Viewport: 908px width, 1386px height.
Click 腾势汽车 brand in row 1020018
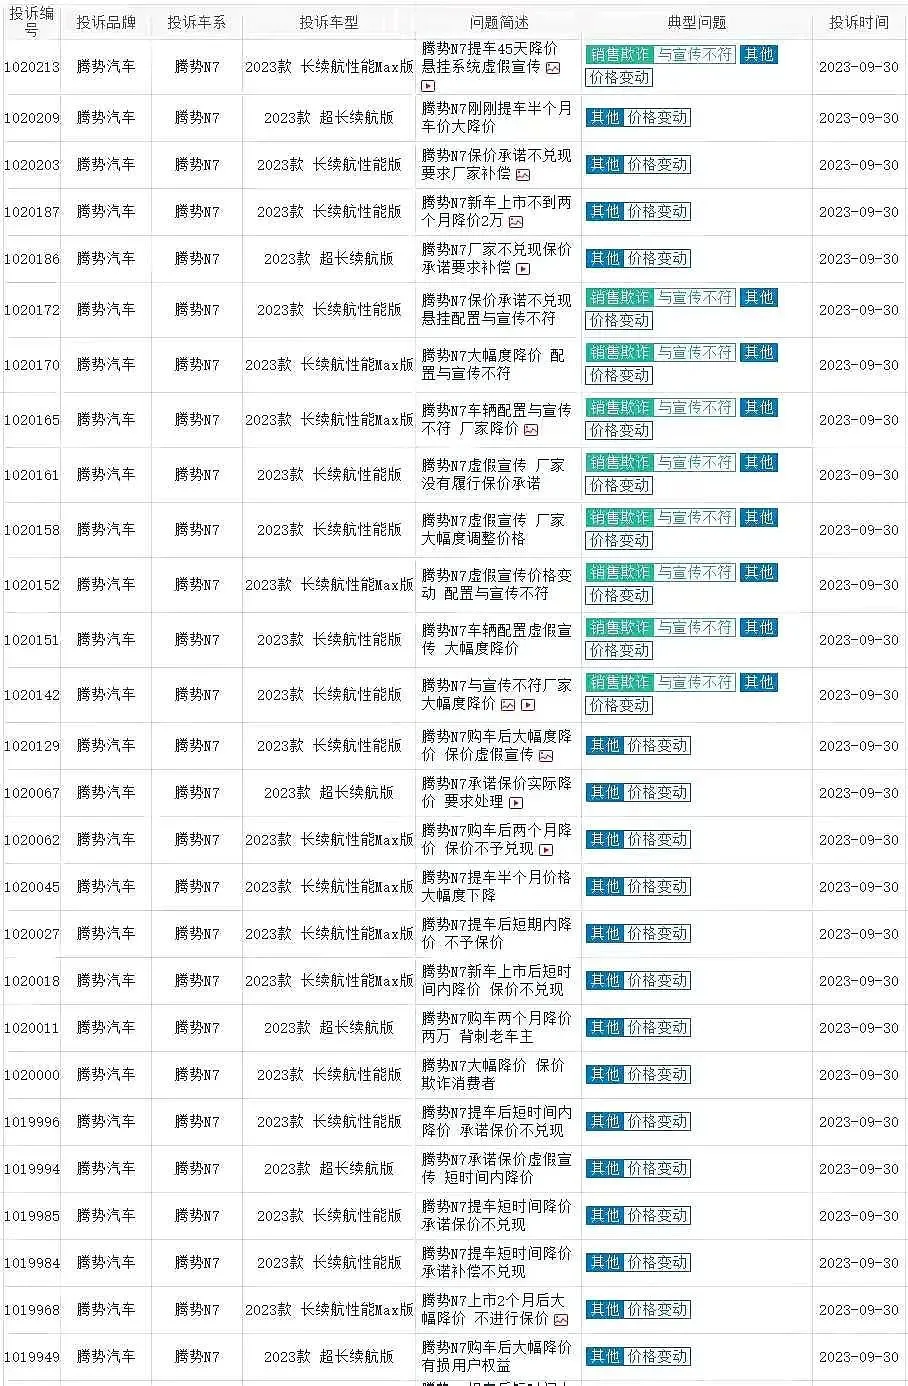click(106, 981)
